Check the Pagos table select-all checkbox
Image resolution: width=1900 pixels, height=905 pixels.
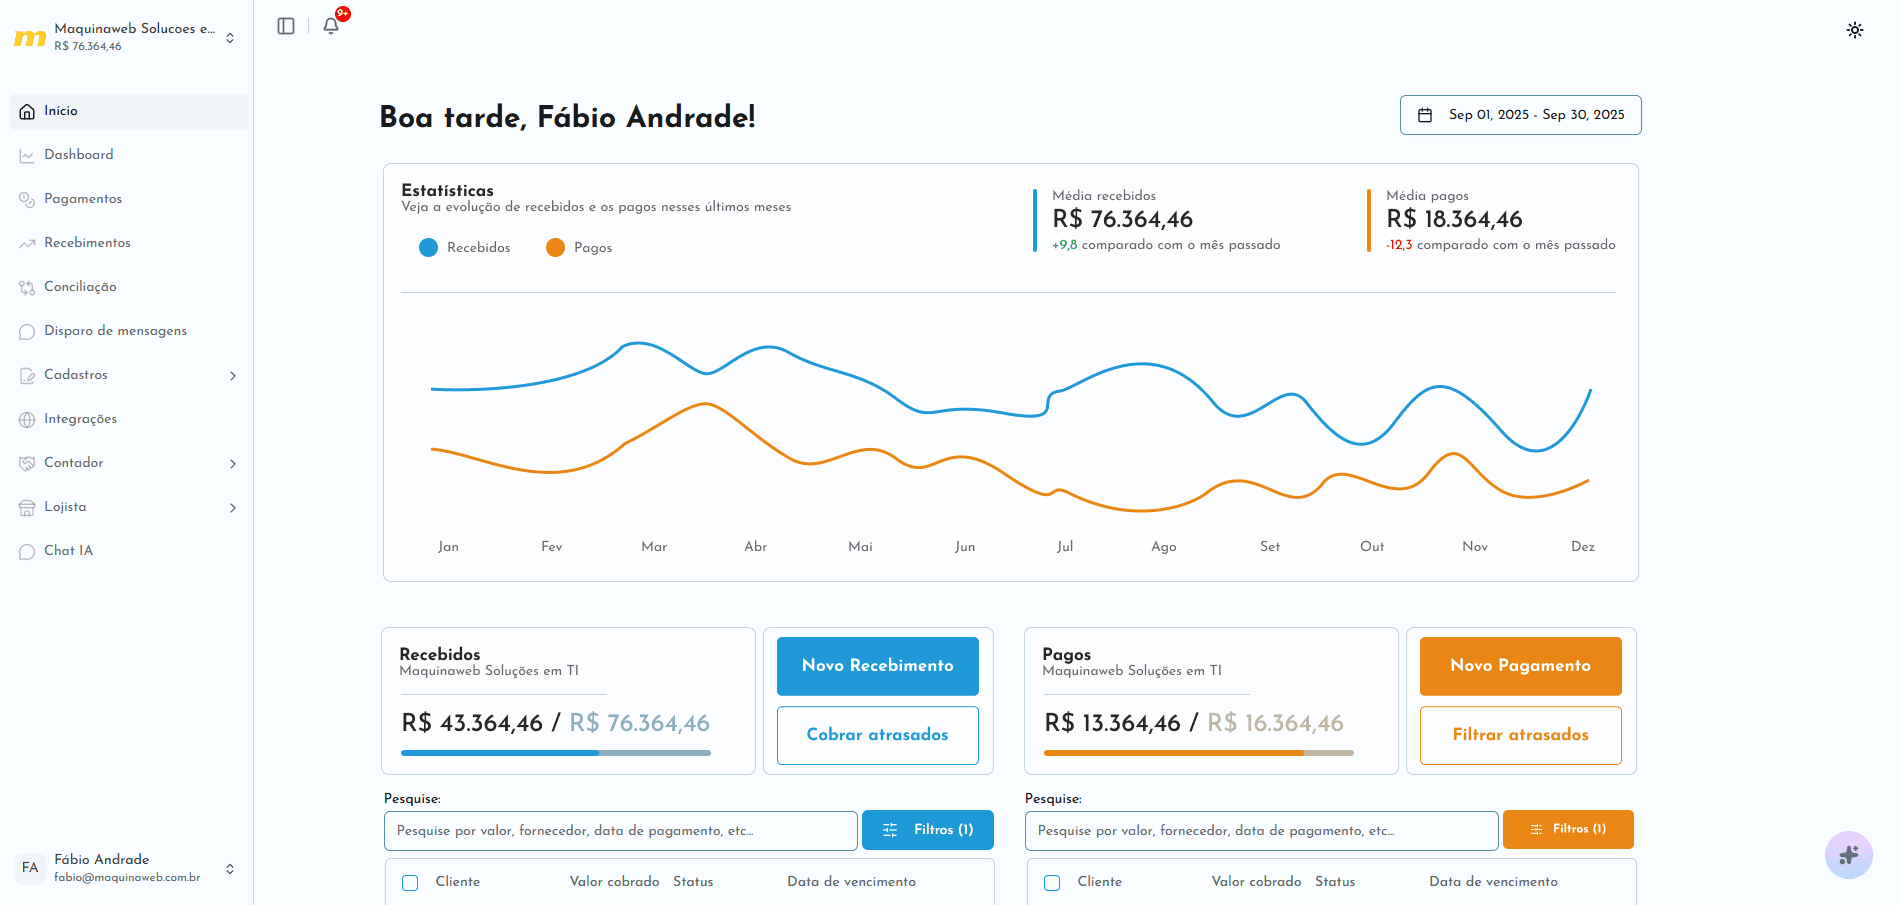(x=1052, y=882)
